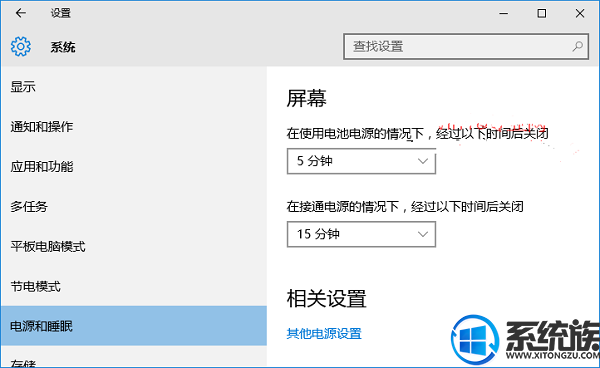The width and height of the screenshot is (600, 368).
Task: Click the blue settings gear icon
Action: point(21,47)
